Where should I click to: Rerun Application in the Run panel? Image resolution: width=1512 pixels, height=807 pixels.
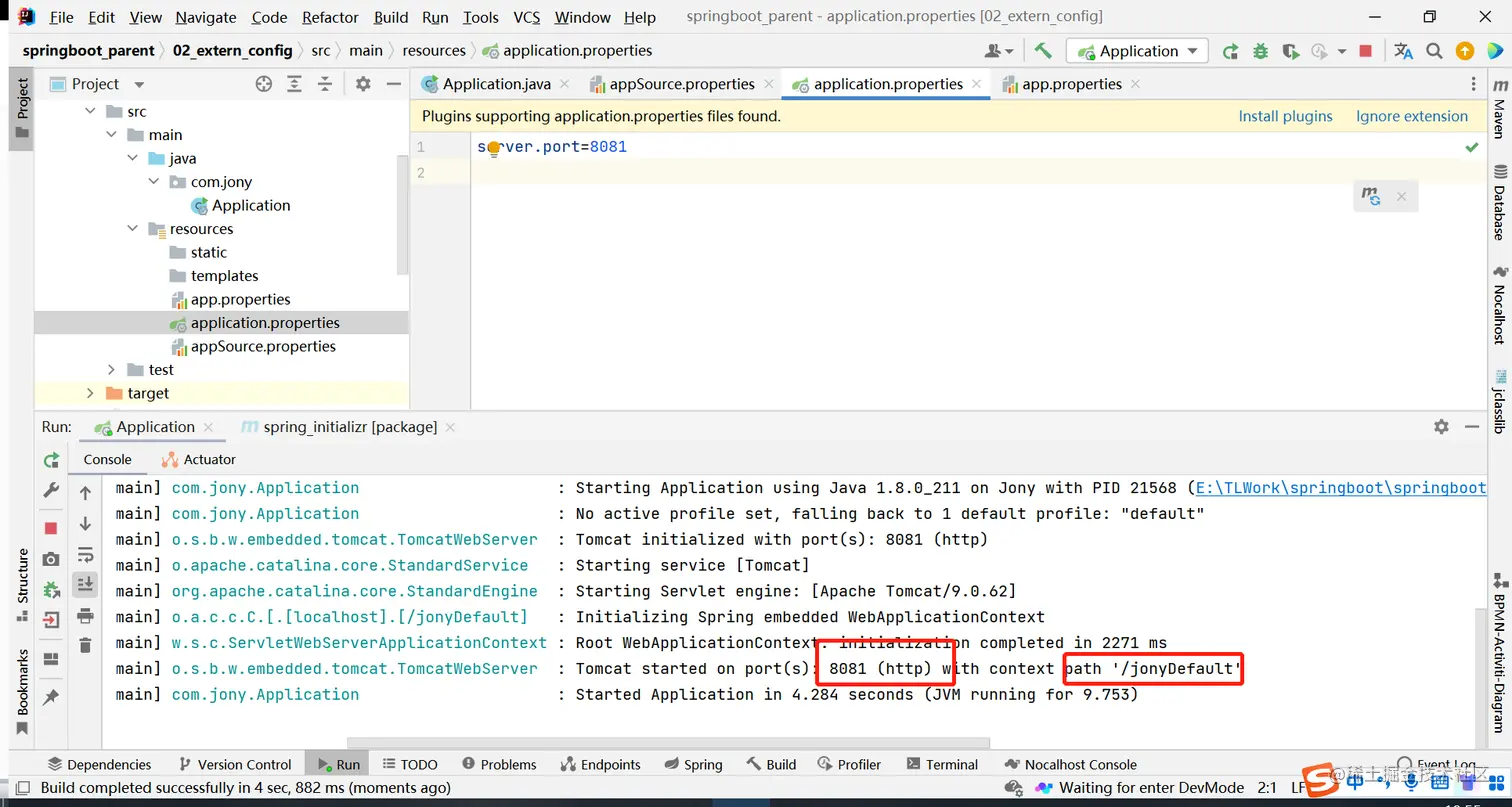click(x=51, y=460)
